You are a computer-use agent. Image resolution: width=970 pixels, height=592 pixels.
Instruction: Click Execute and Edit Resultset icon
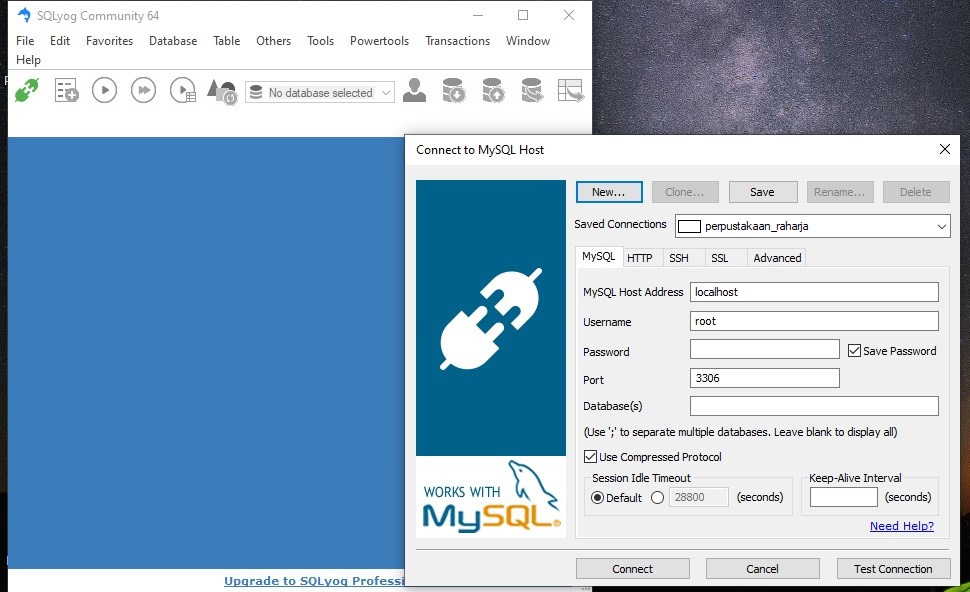pos(183,90)
